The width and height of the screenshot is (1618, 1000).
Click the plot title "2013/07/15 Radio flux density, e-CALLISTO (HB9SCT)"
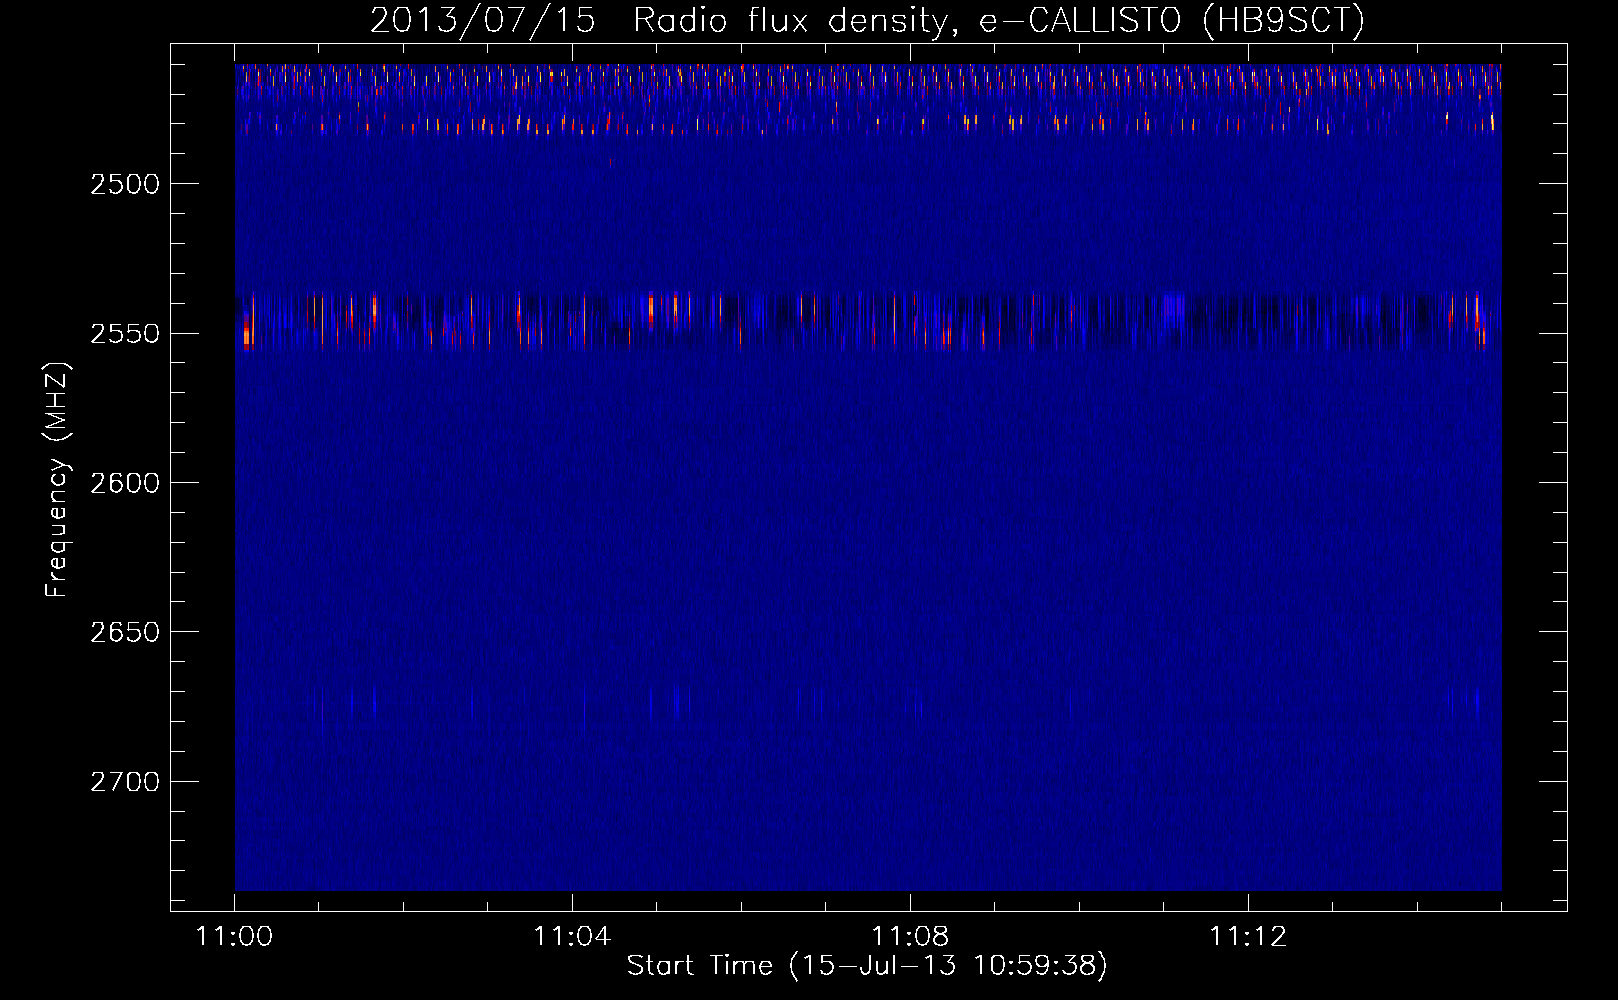click(867, 20)
